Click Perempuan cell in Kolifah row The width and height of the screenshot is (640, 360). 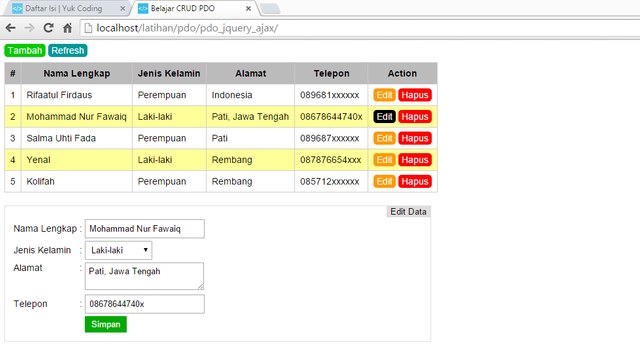coord(169,182)
